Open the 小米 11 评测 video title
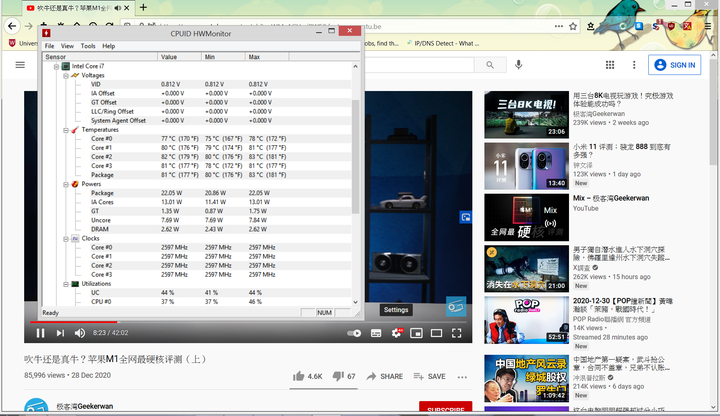This screenshot has height=416, width=720. coord(622,151)
